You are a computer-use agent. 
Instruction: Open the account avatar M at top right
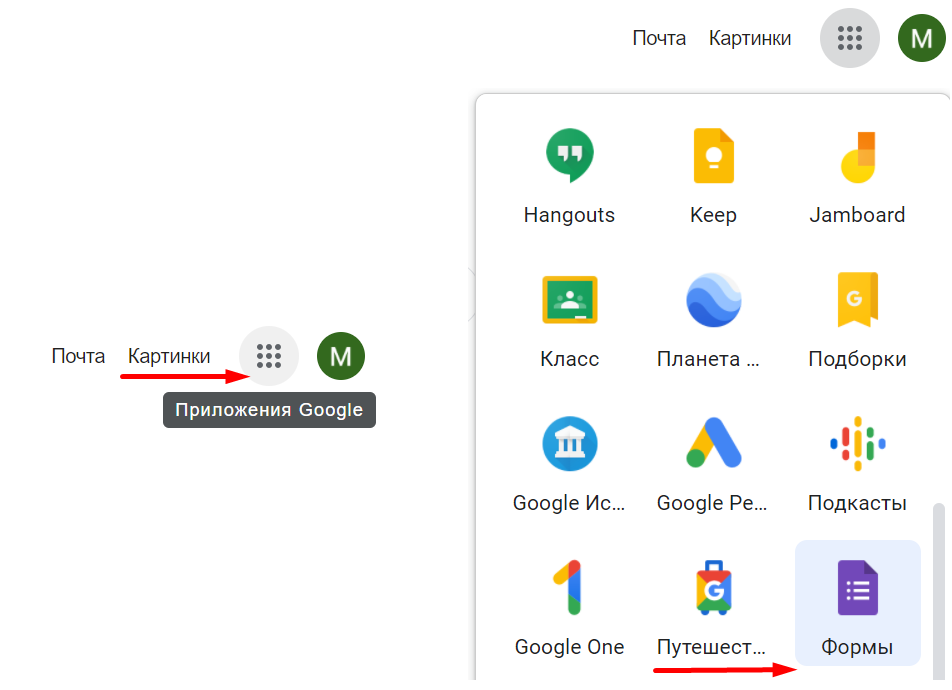click(921, 38)
